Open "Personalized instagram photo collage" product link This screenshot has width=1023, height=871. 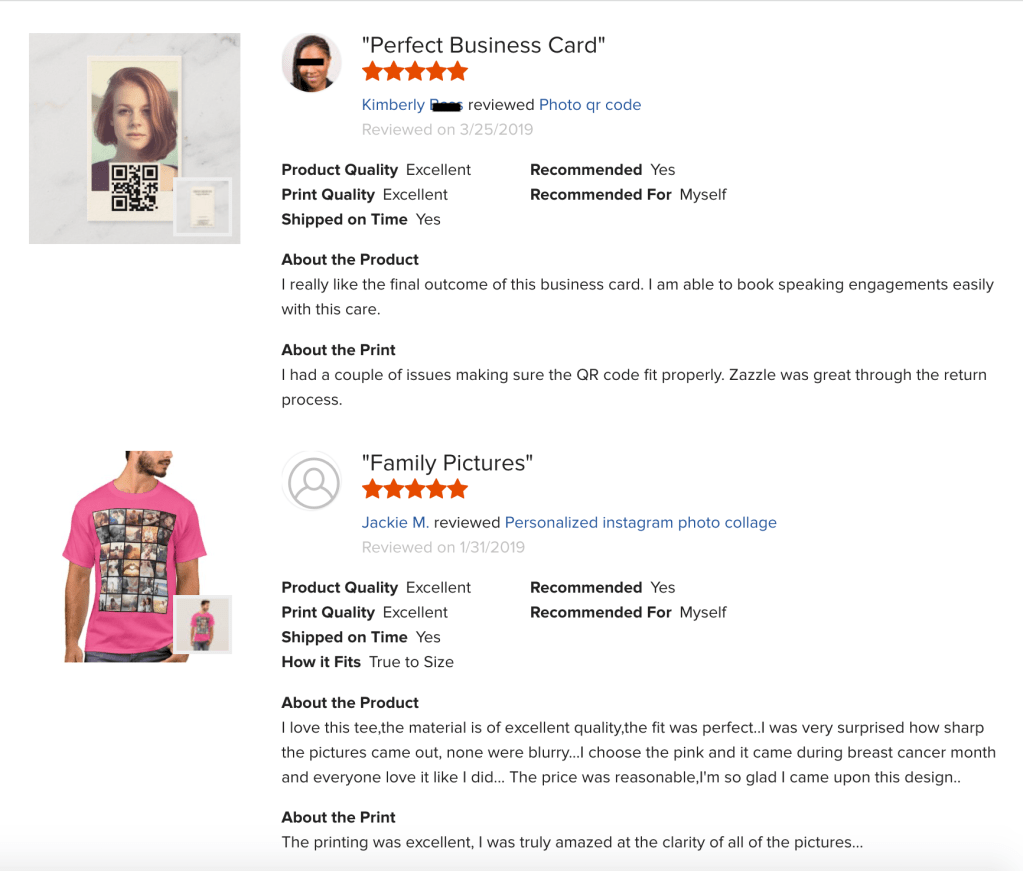[x=640, y=523]
